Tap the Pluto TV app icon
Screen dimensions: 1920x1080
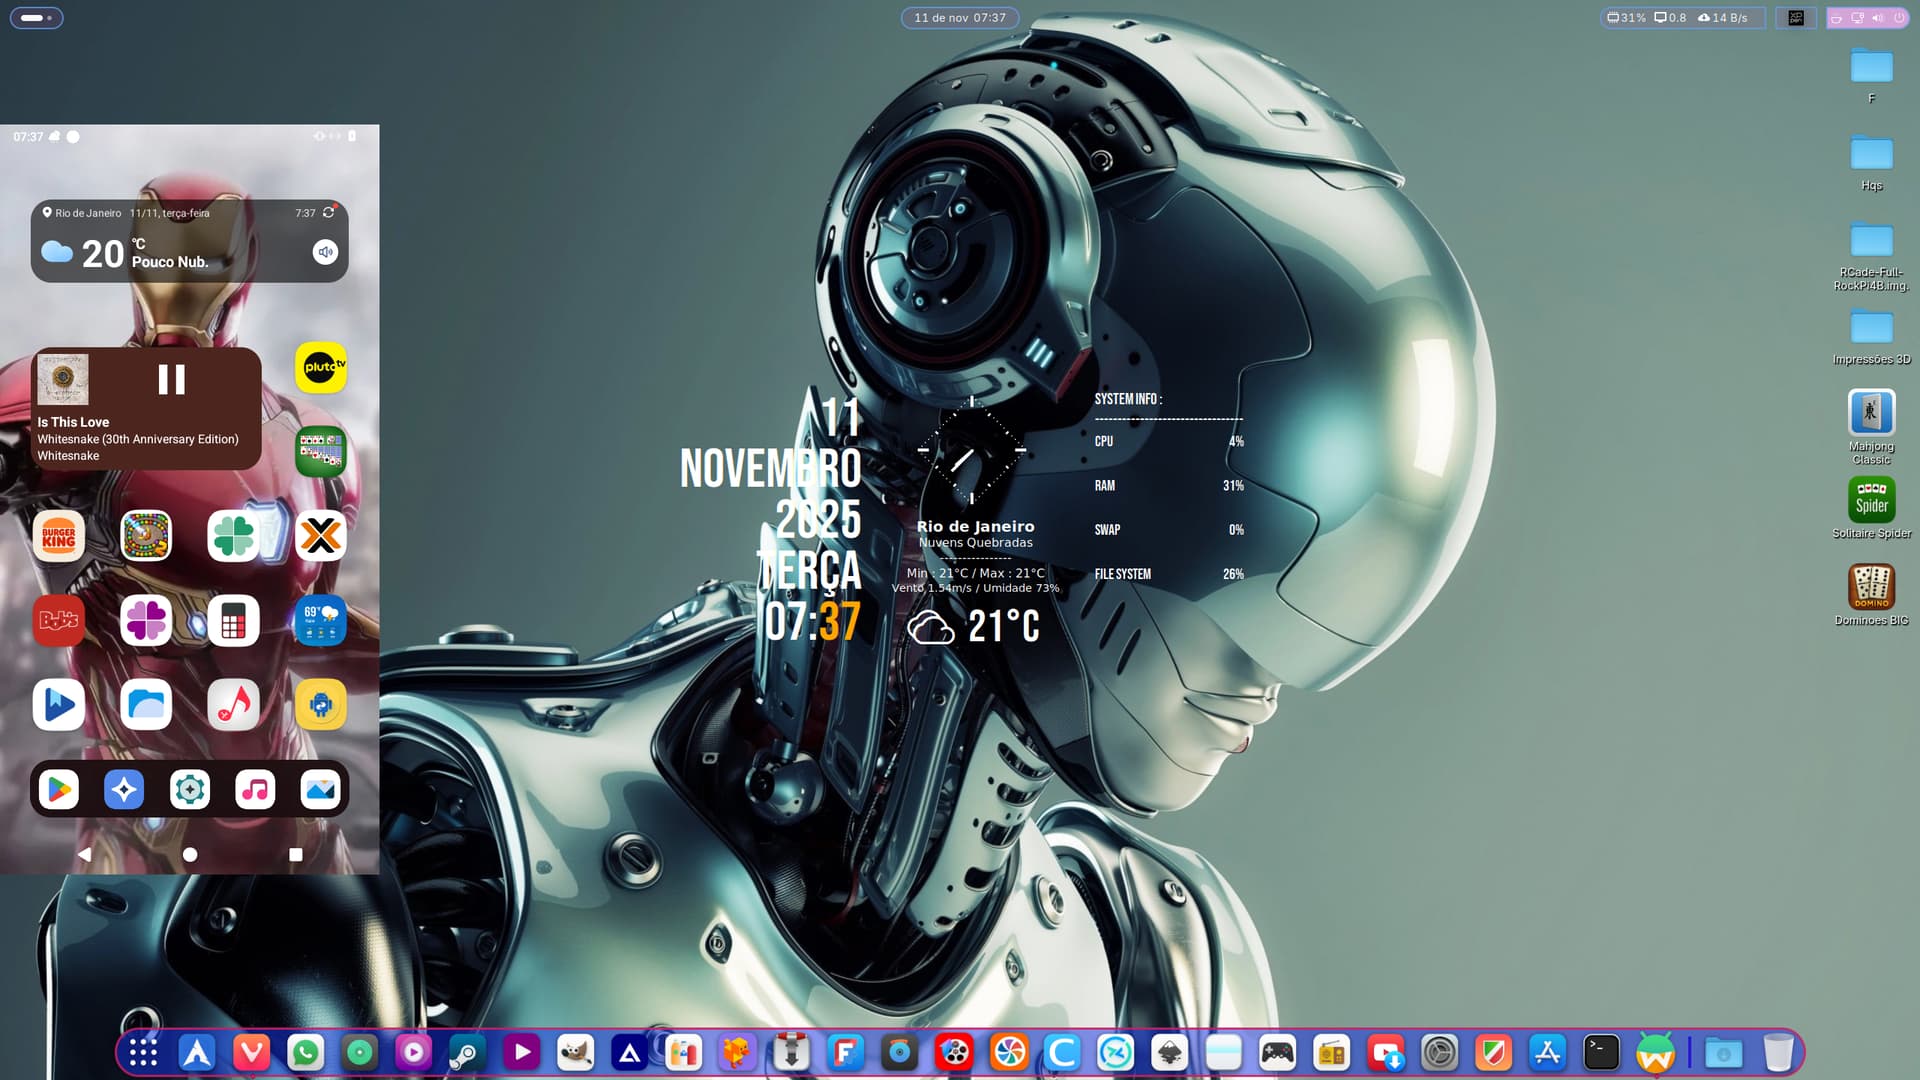(321, 367)
